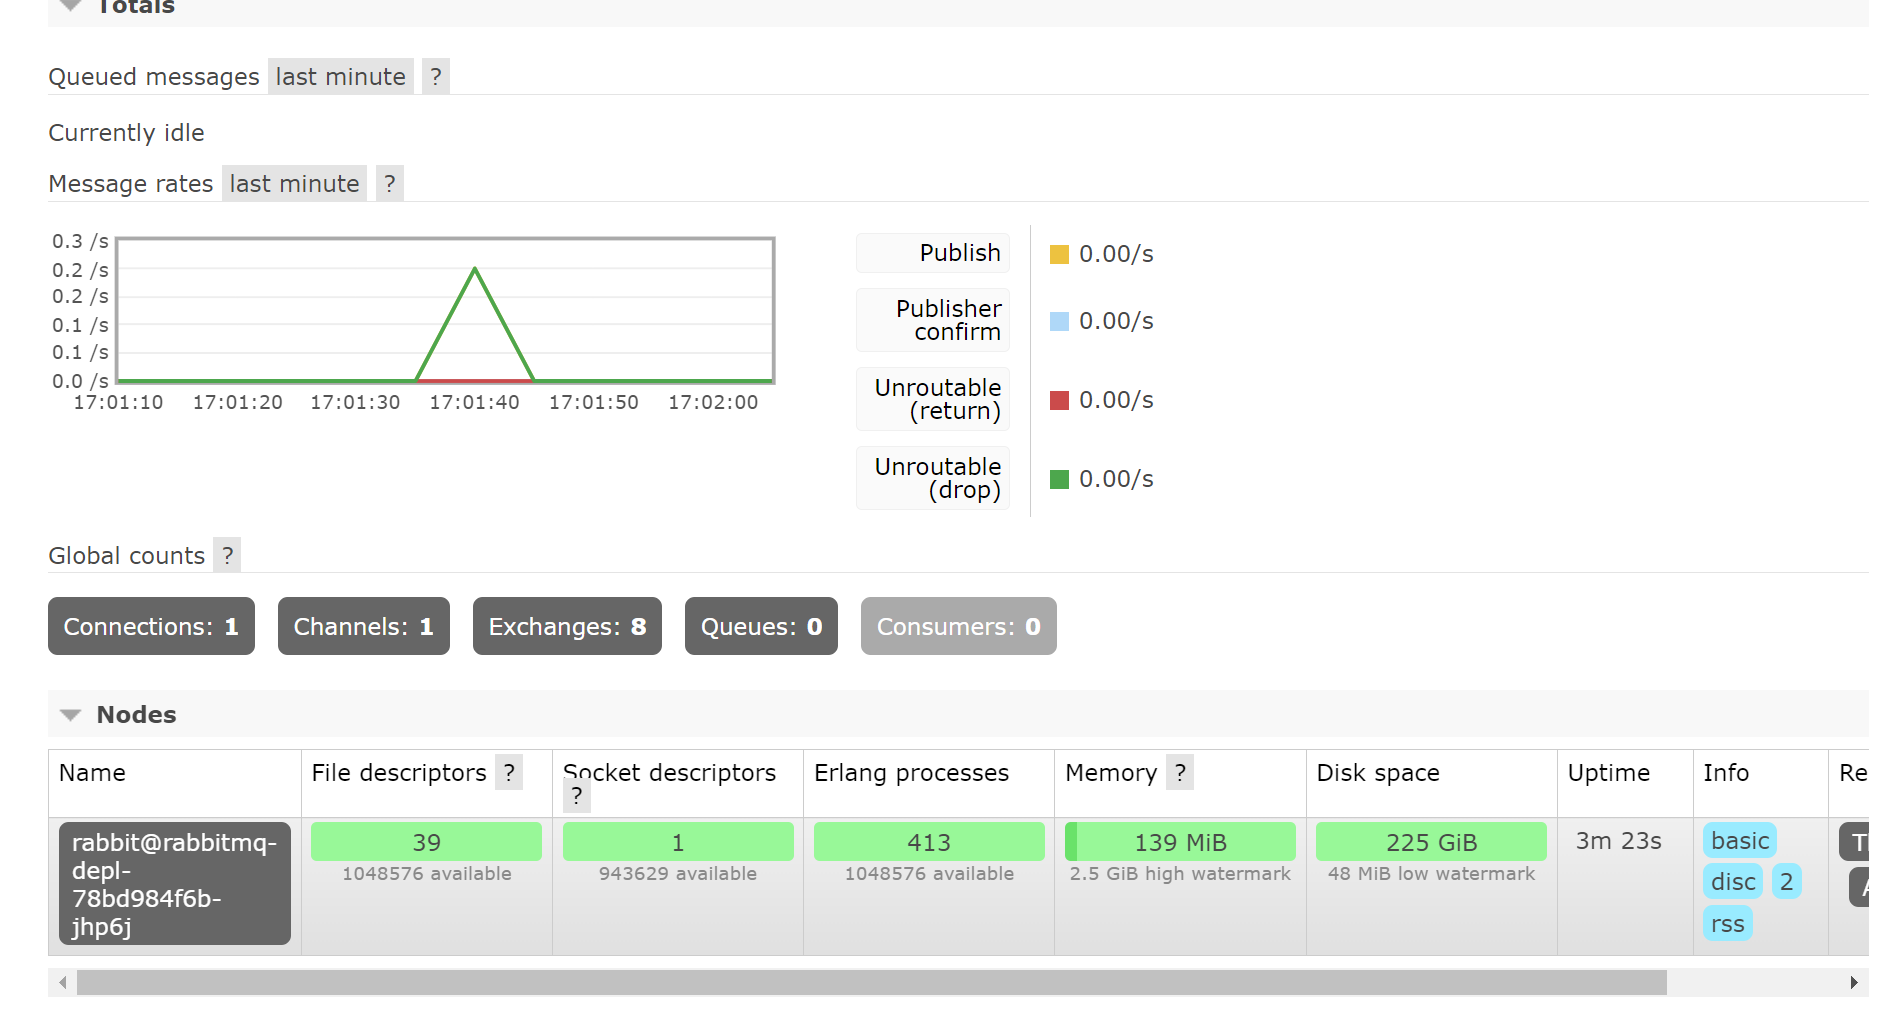This screenshot has width=1879, height=1027.
Task: Open the Channels count button
Action: point(363,627)
